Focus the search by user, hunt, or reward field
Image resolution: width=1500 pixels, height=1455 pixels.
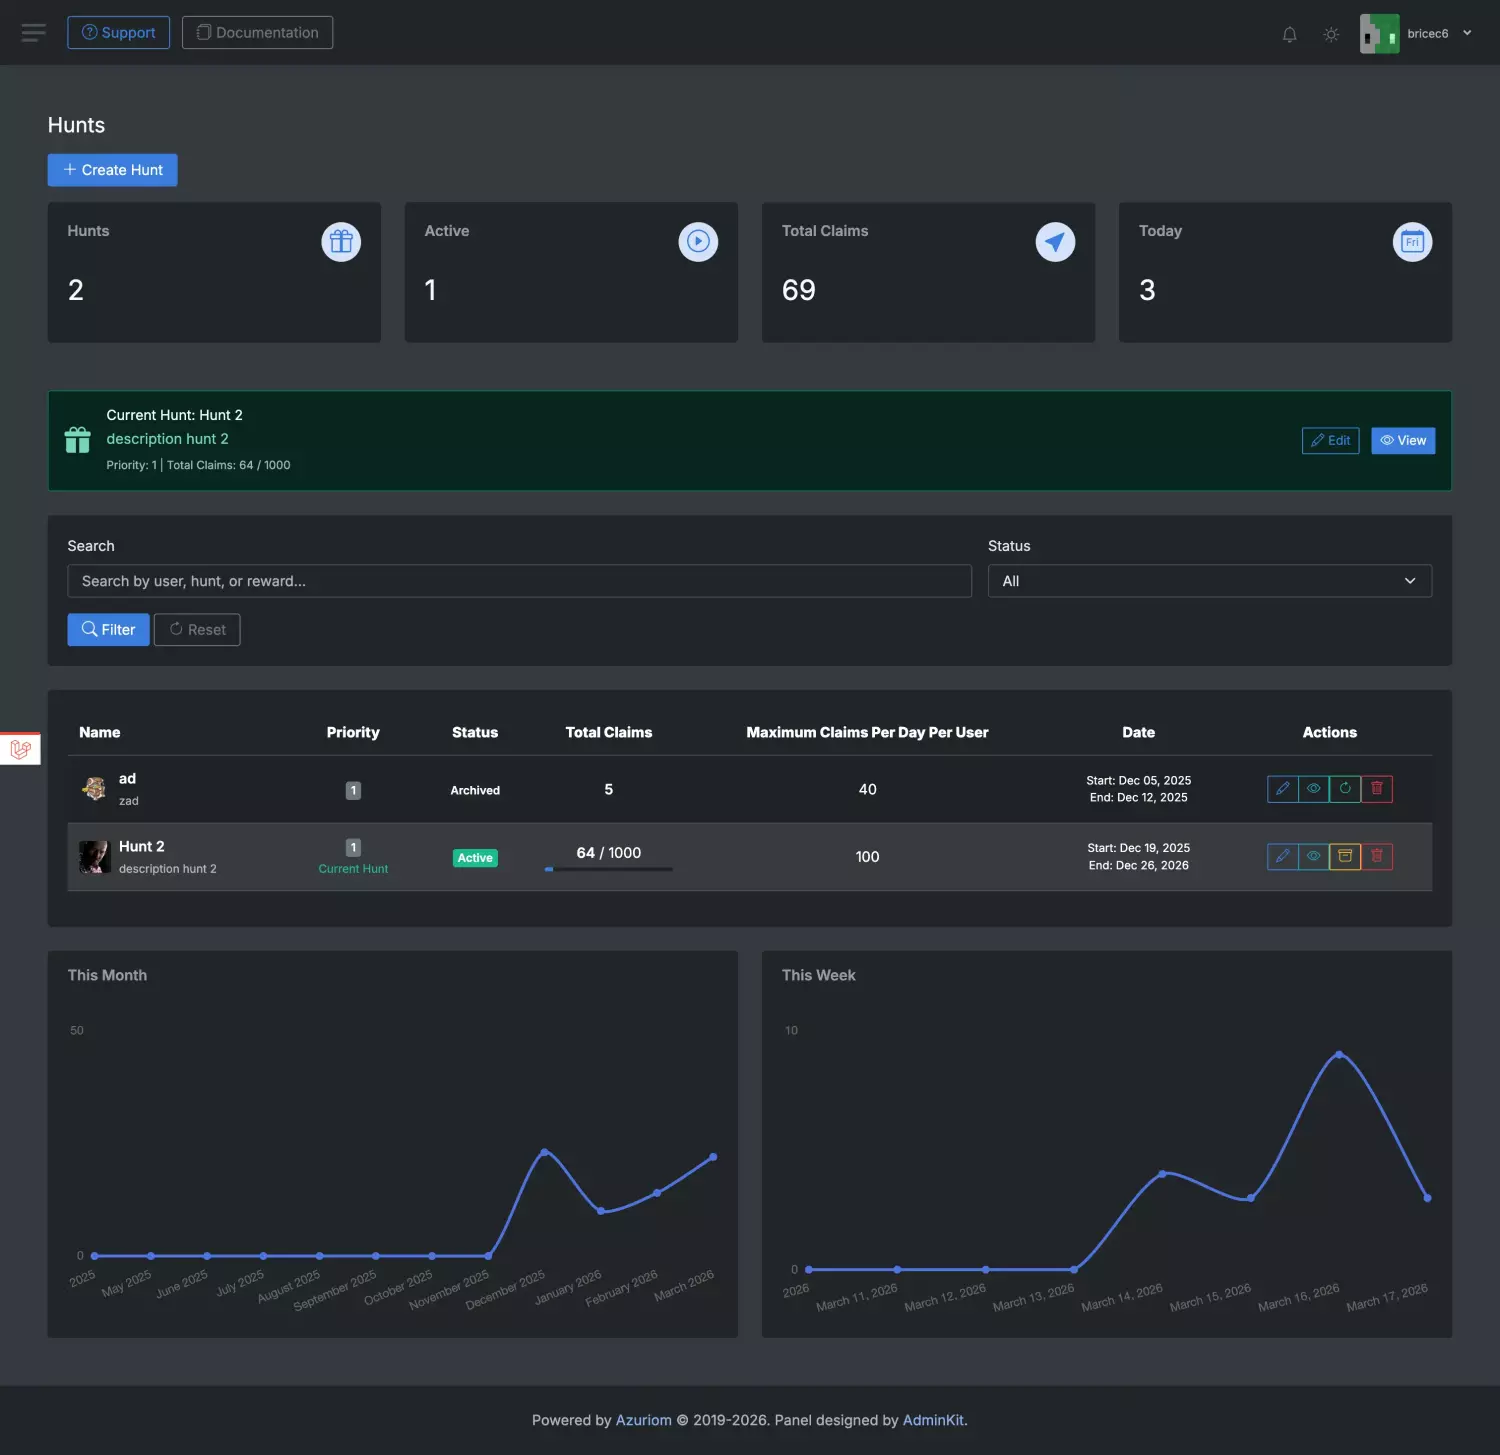pos(519,581)
